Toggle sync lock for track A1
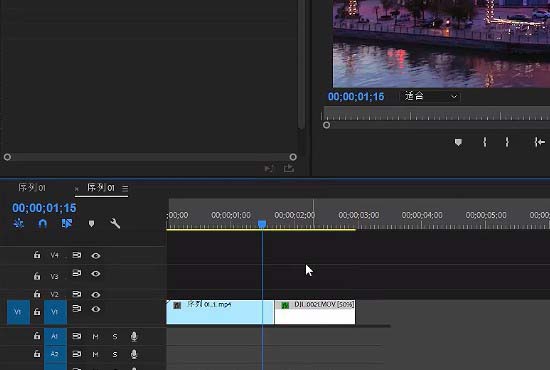 coord(77,336)
